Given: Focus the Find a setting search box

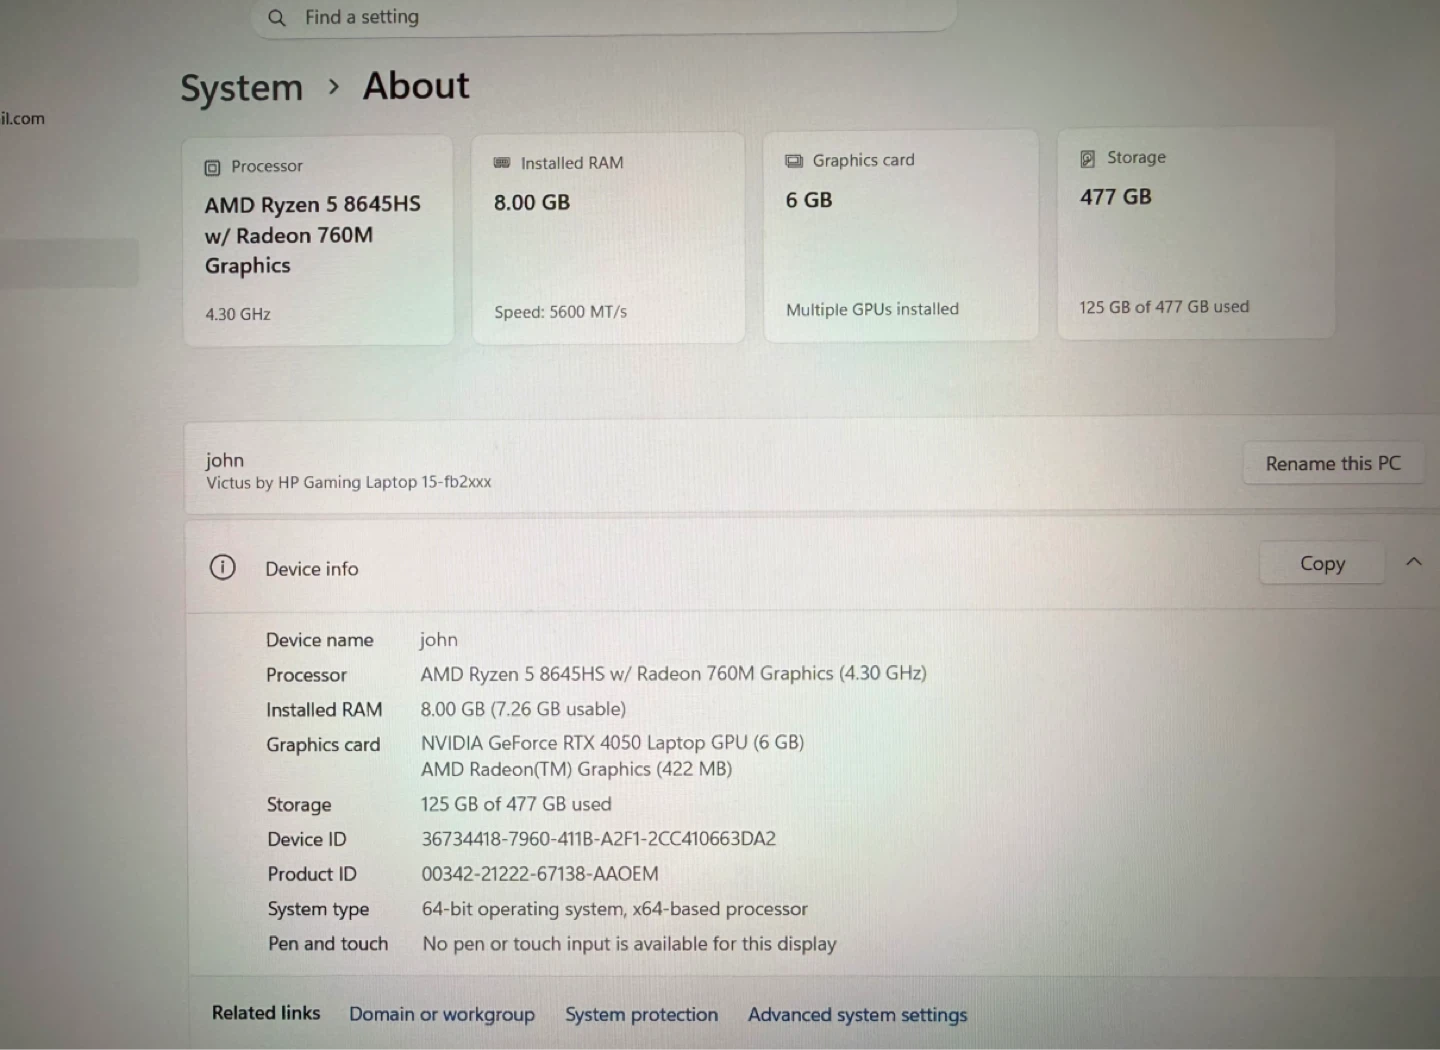Looking at the screenshot, I should click(604, 18).
